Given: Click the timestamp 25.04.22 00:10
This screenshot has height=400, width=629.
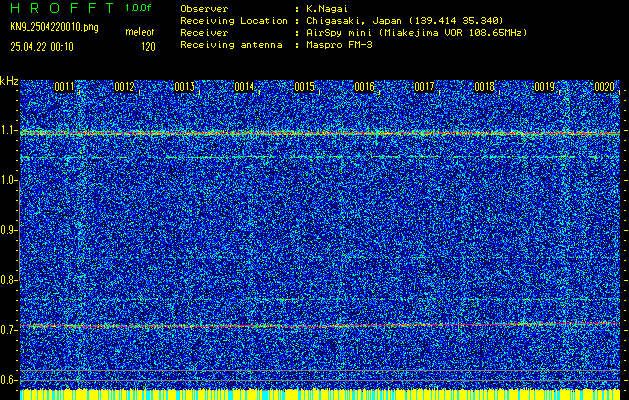Looking at the screenshot, I should (x=42, y=47).
